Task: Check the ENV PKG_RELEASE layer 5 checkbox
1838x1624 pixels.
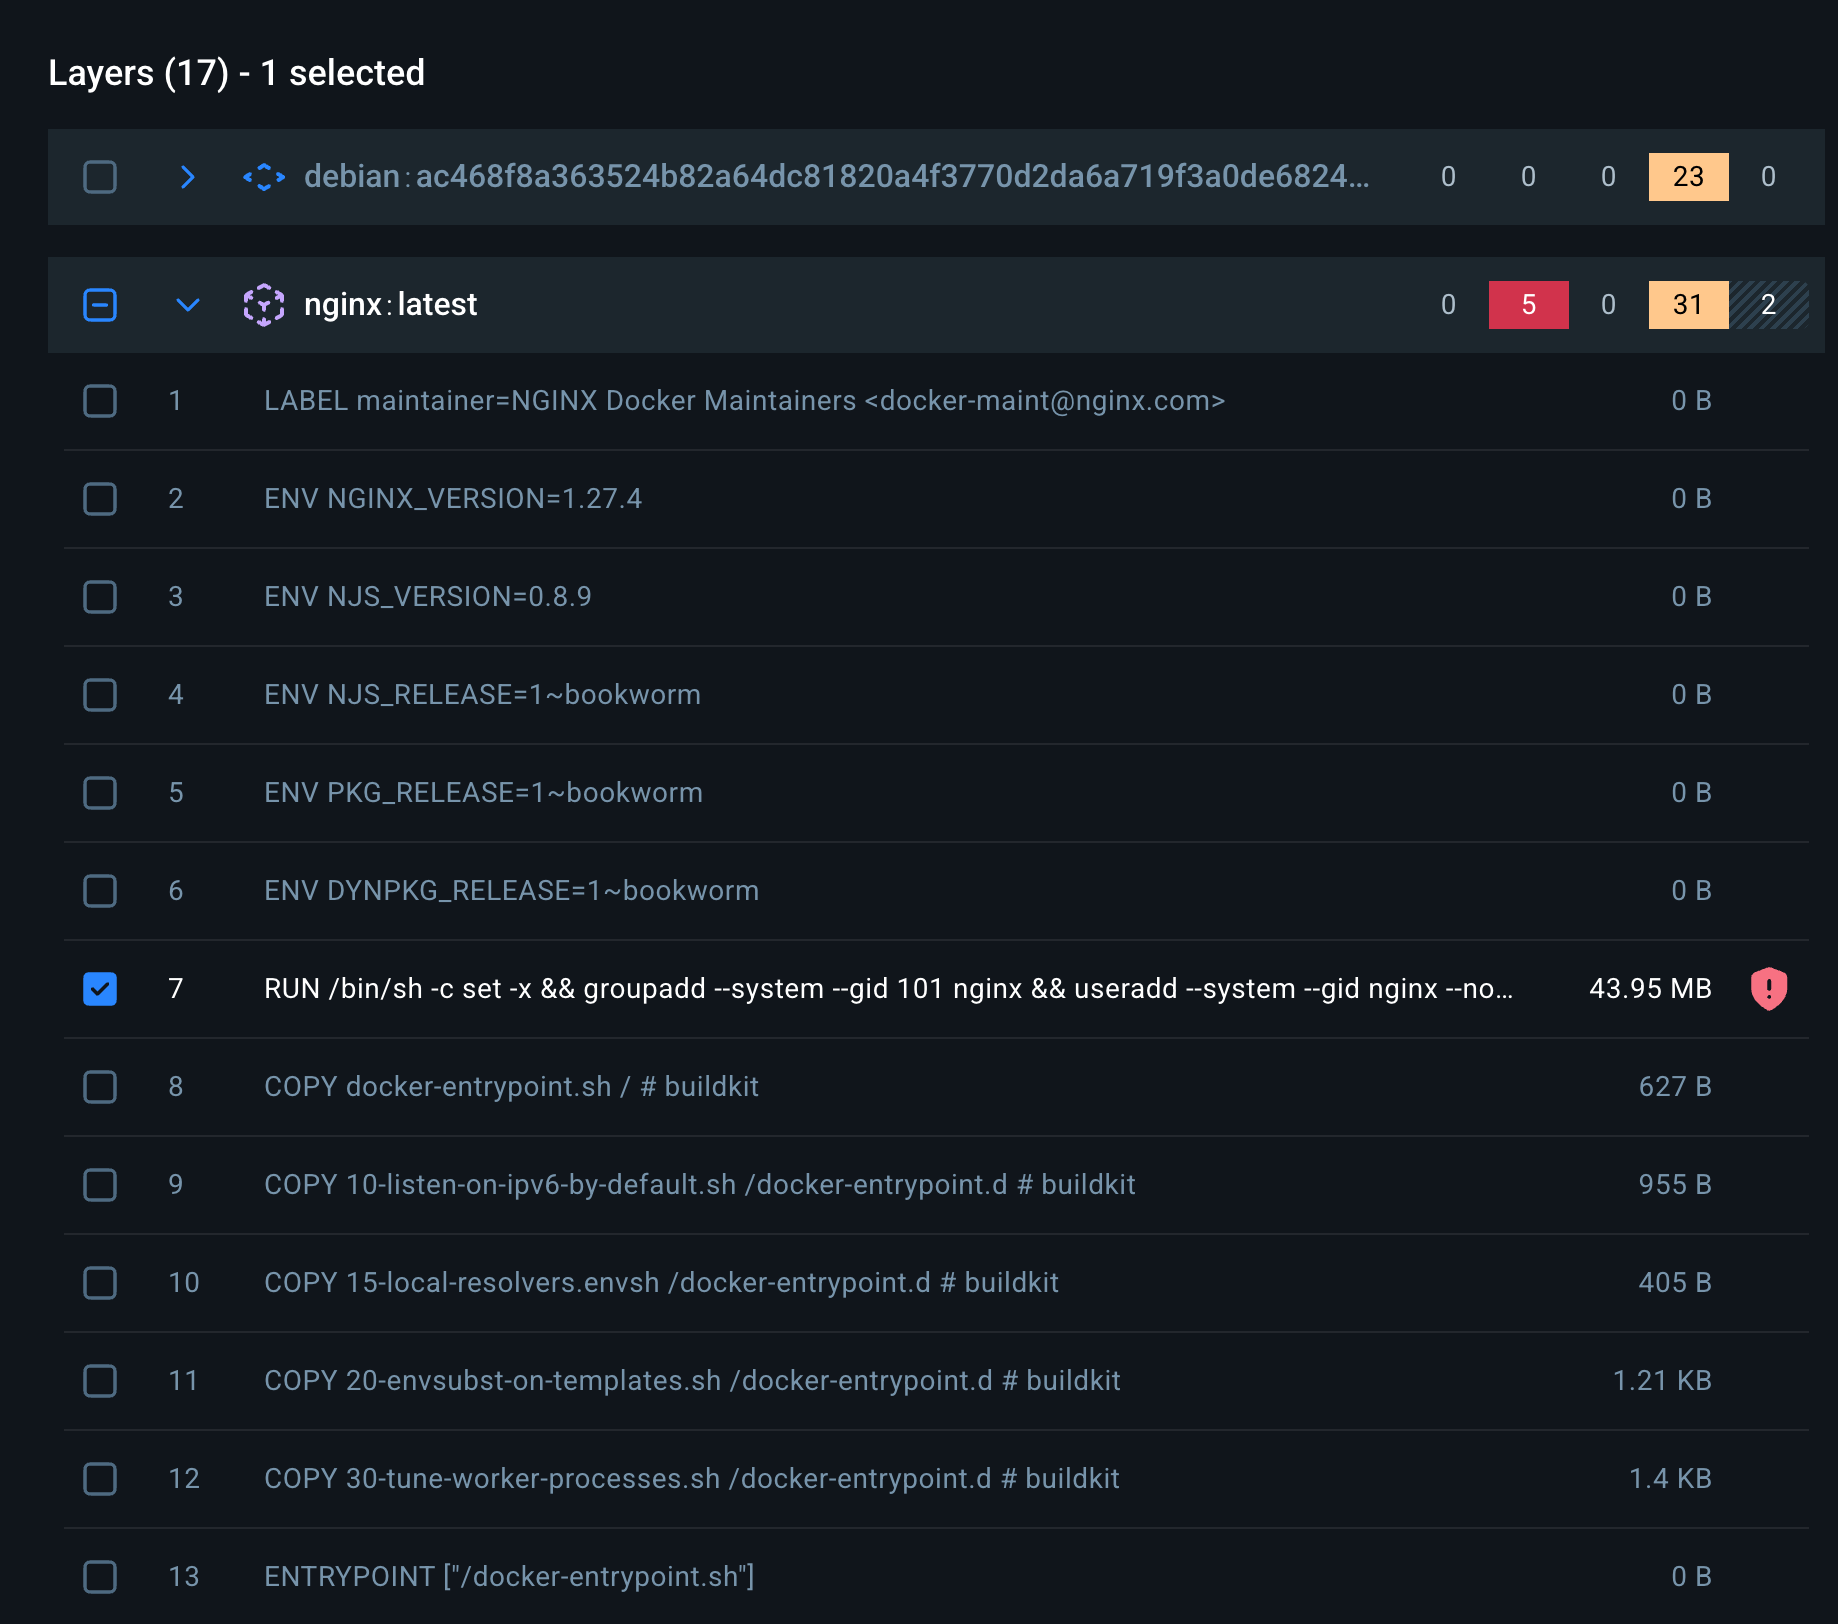Action: [x=100, y=793]
